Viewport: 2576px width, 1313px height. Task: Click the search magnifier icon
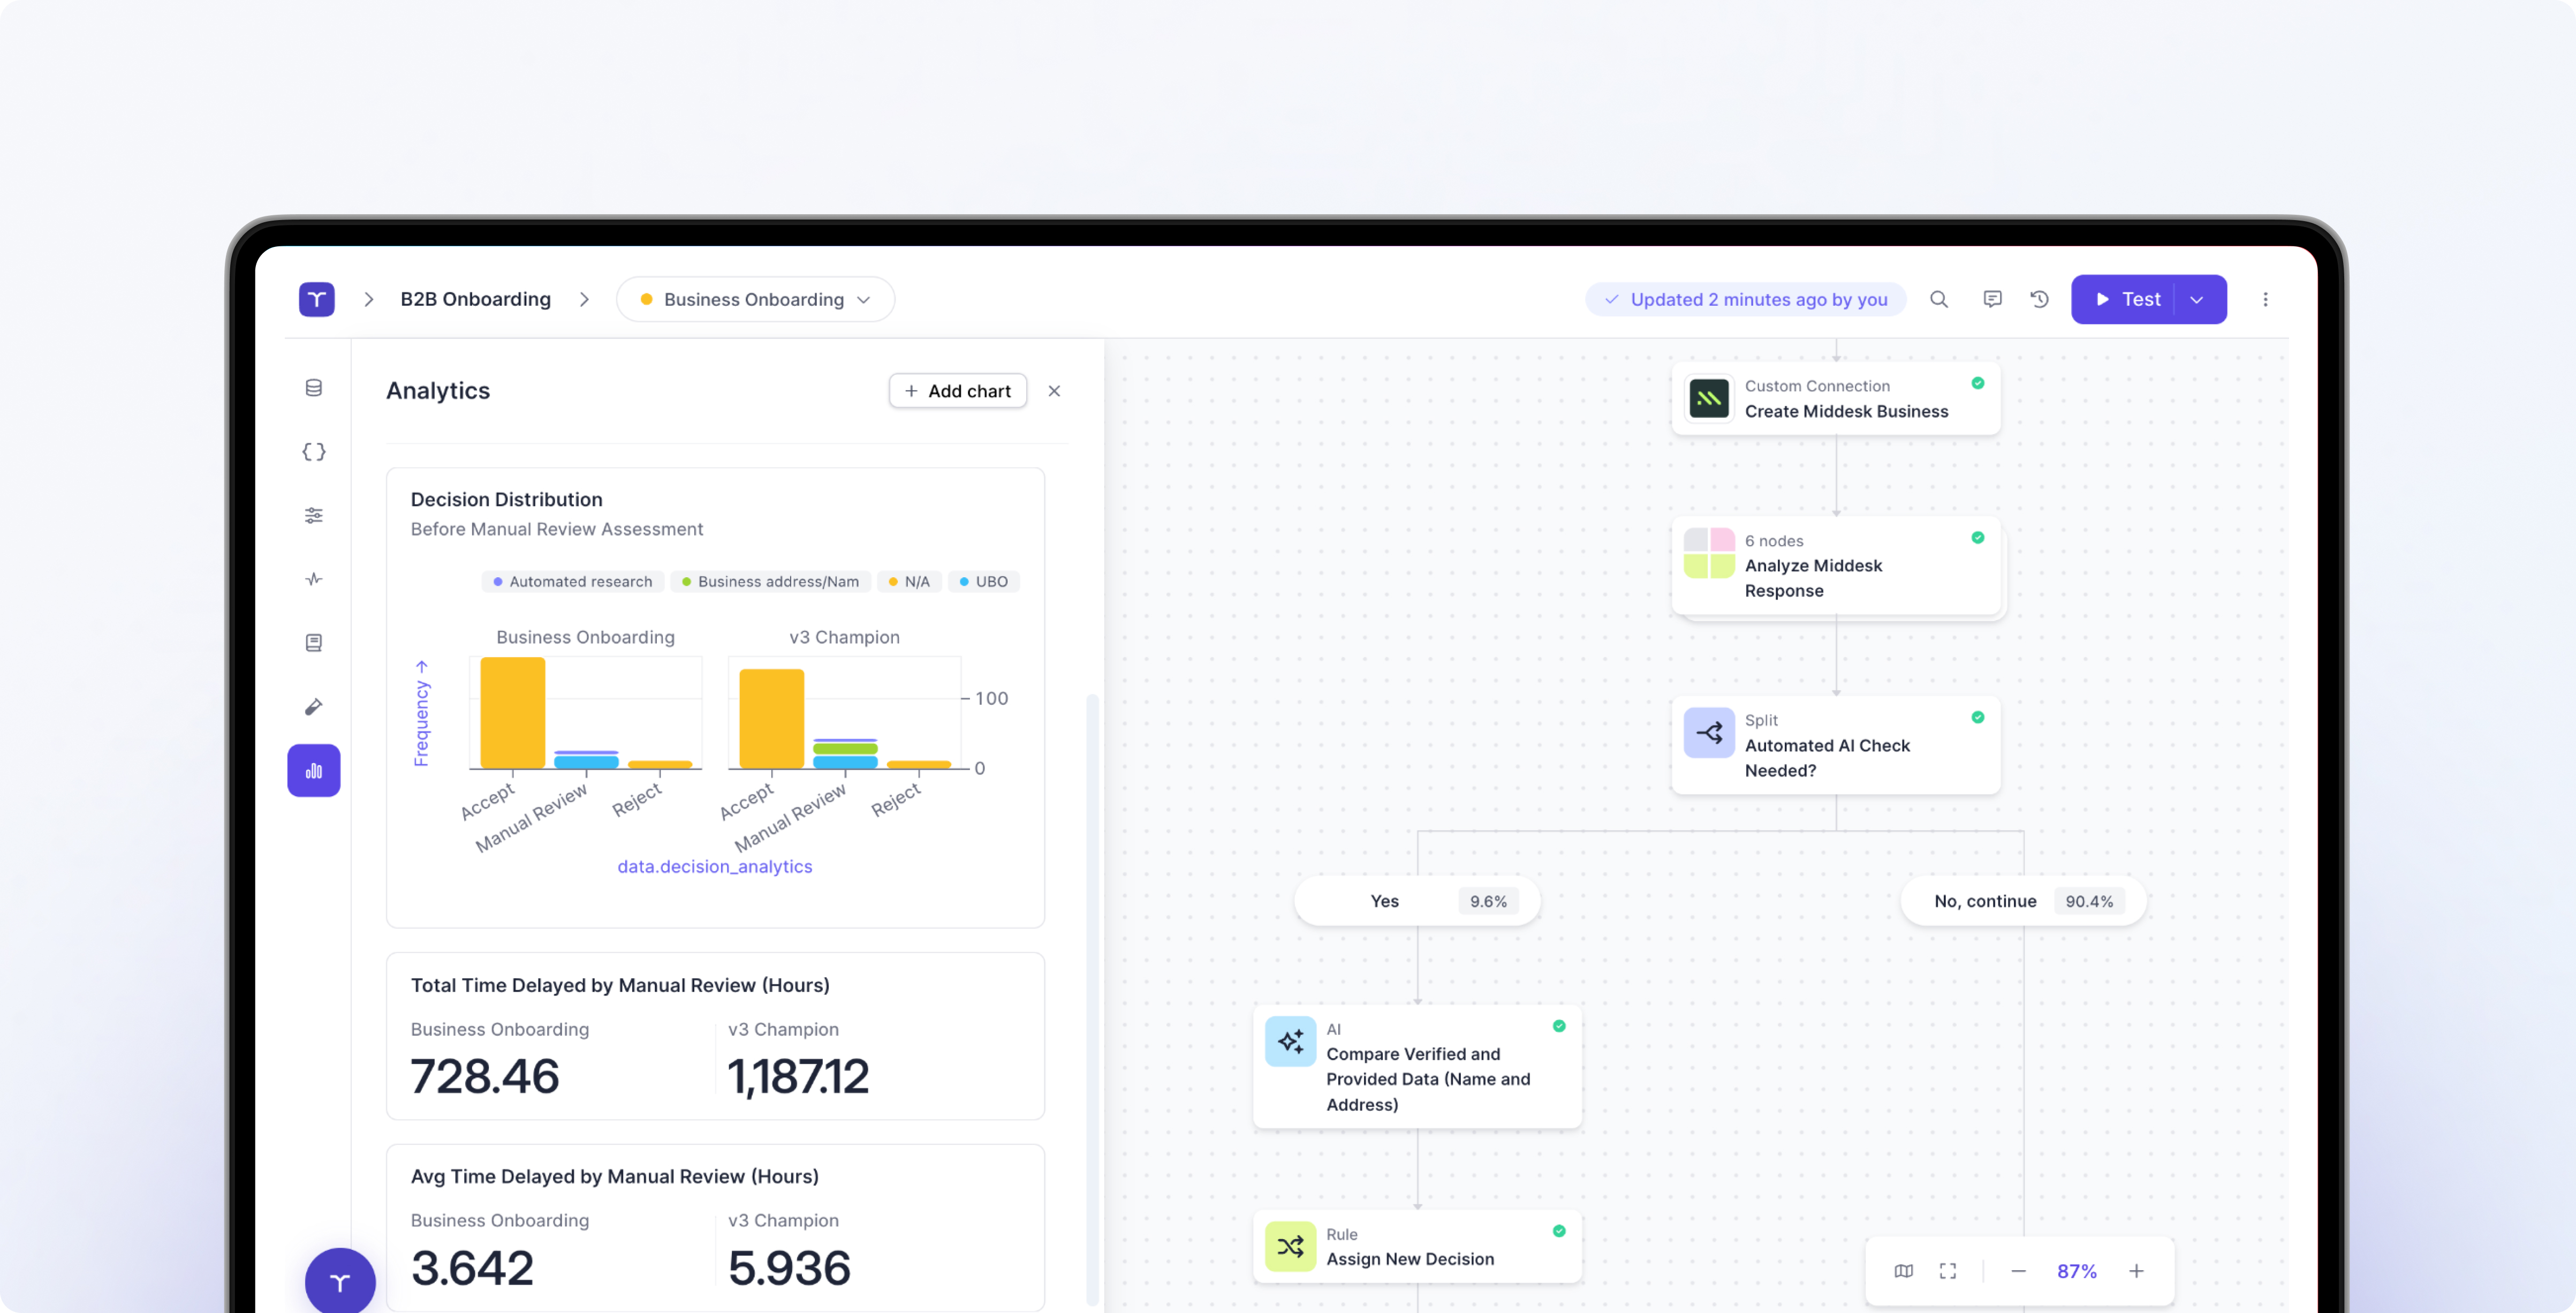pos(1938,299)
